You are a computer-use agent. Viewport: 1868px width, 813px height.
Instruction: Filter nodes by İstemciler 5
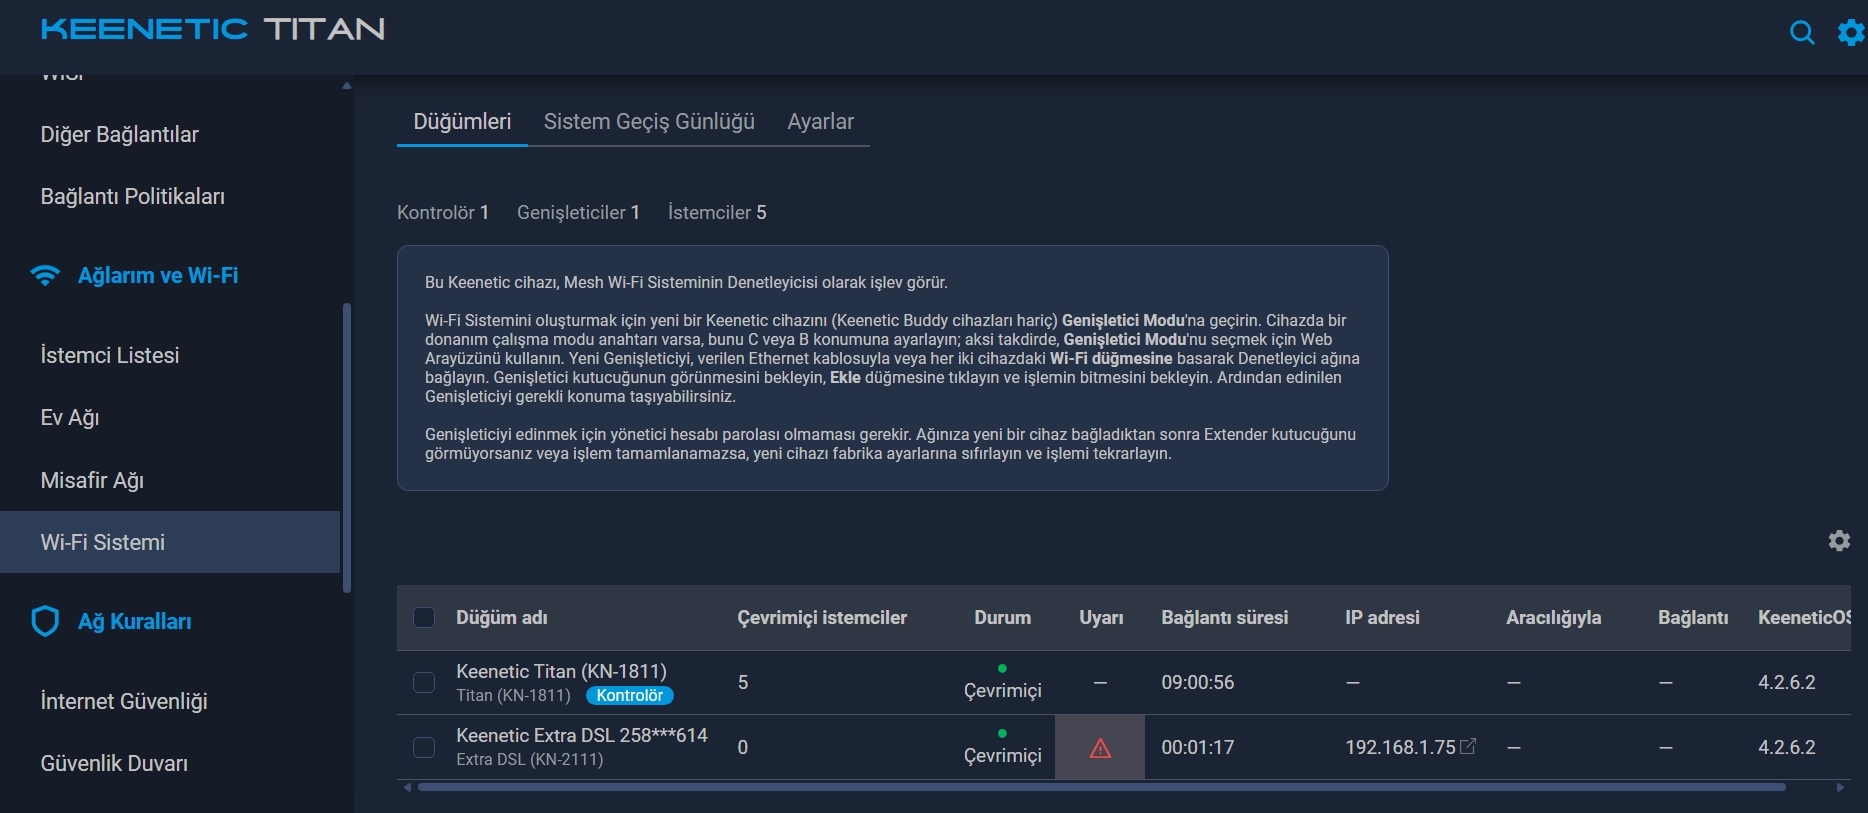[717, 212]
